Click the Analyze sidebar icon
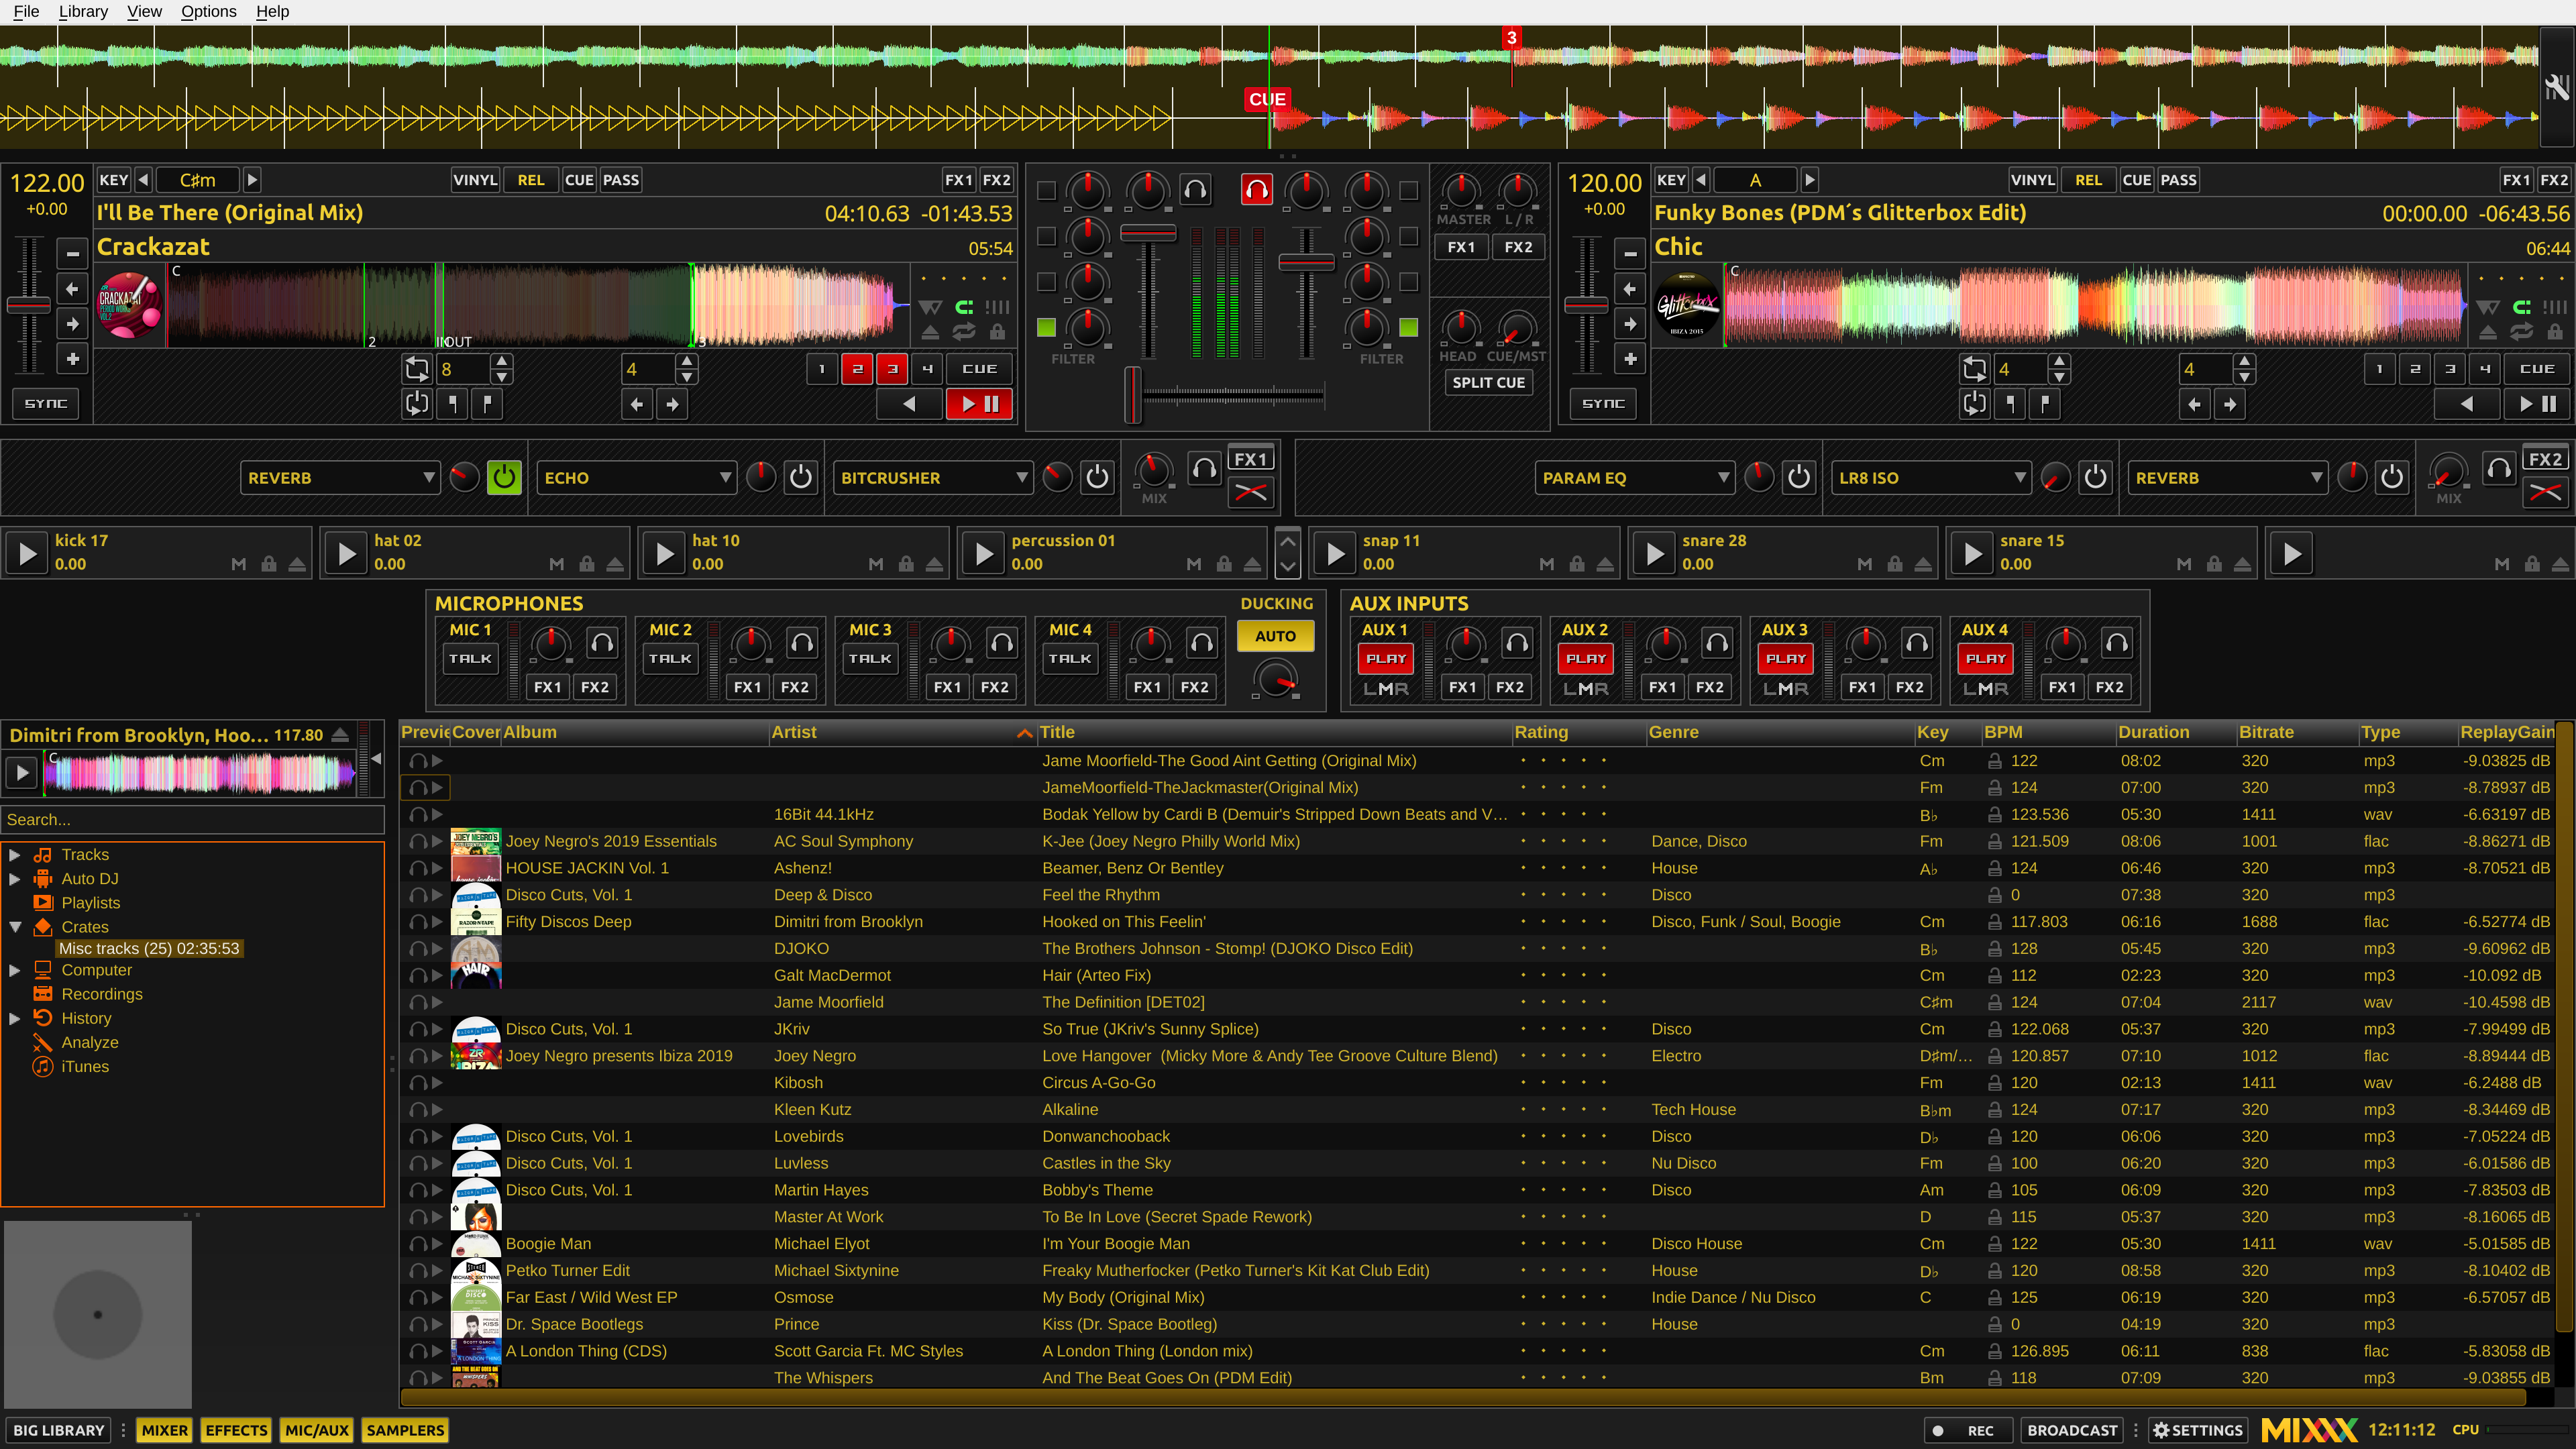 [x=42, y=1042]
